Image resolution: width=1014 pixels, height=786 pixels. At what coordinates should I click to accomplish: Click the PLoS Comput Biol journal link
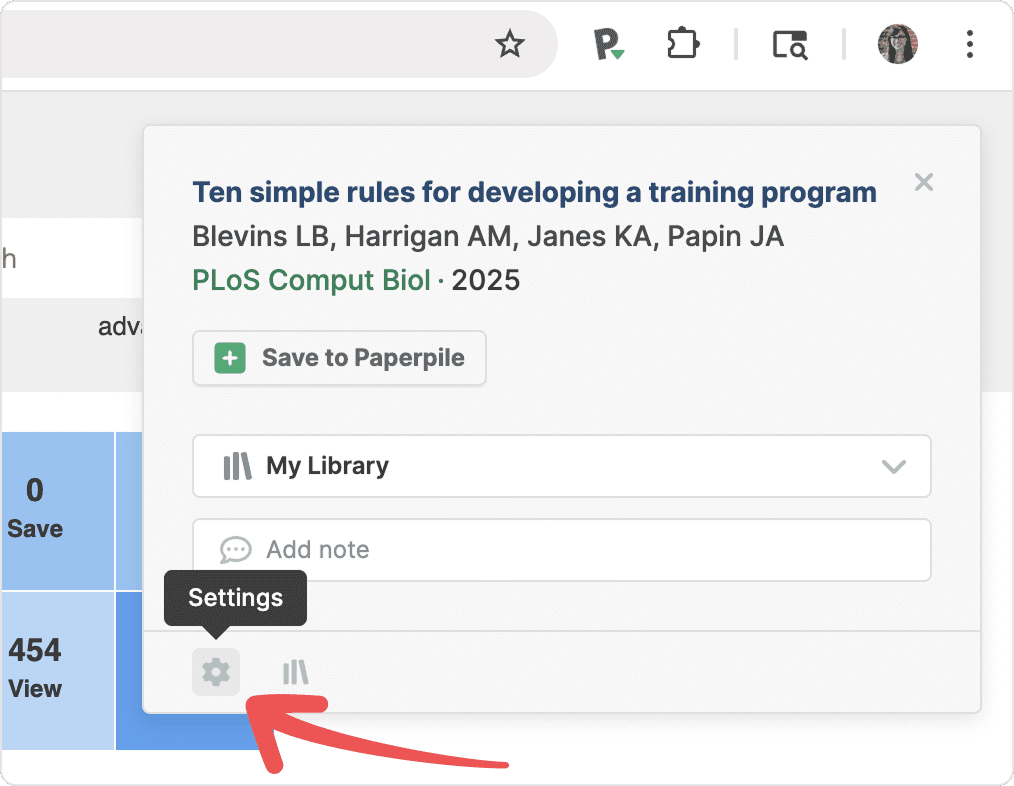click(x=312, y=280)
